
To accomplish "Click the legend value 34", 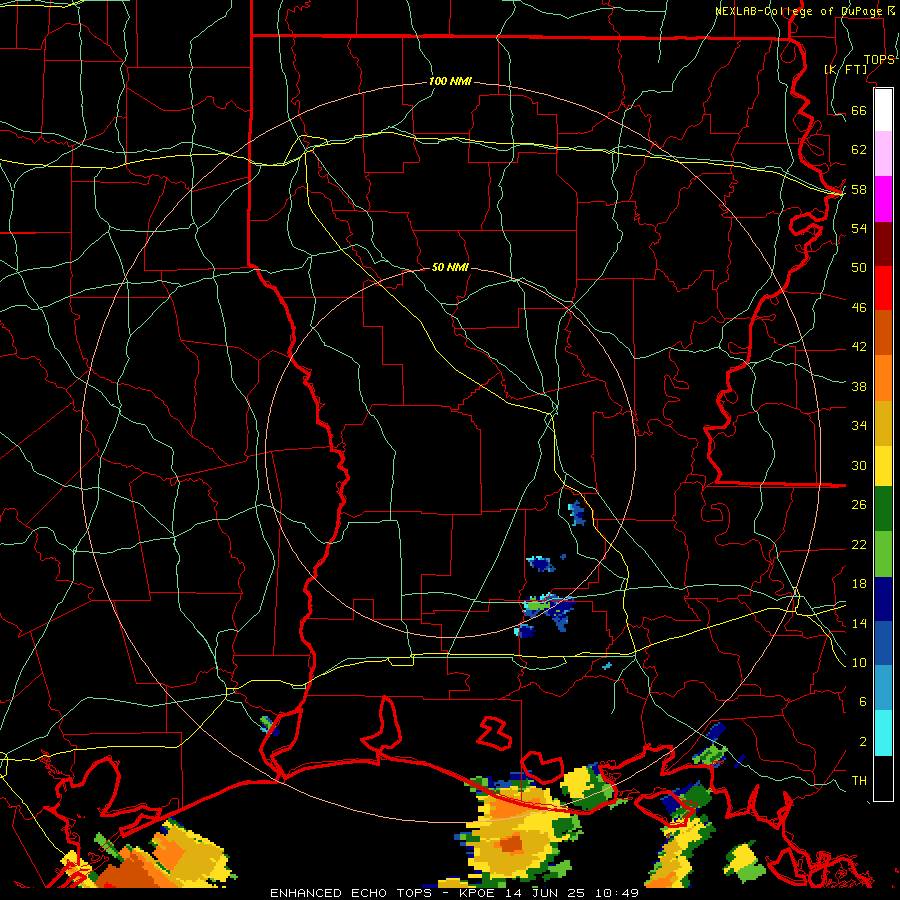I will tap(859, 426).
